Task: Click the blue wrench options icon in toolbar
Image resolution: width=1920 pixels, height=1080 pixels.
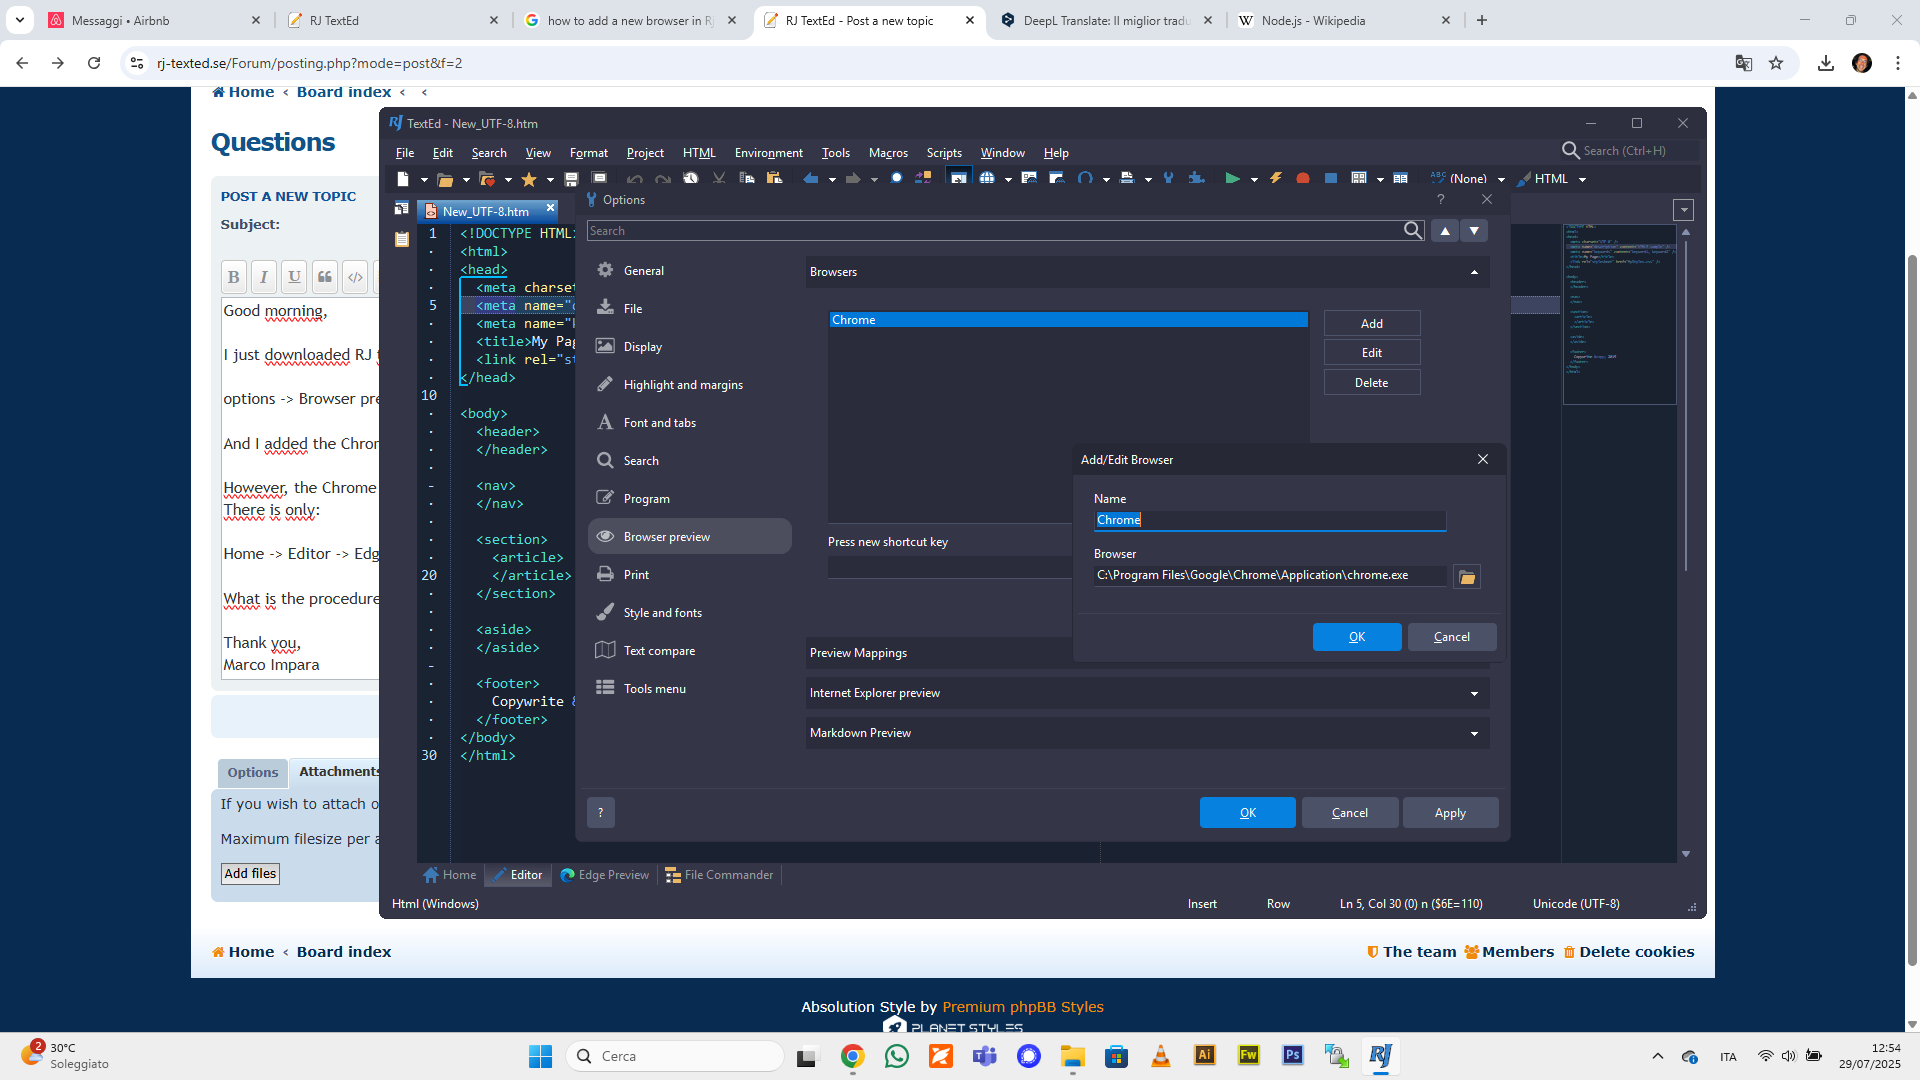Action: pos(1168,178)
